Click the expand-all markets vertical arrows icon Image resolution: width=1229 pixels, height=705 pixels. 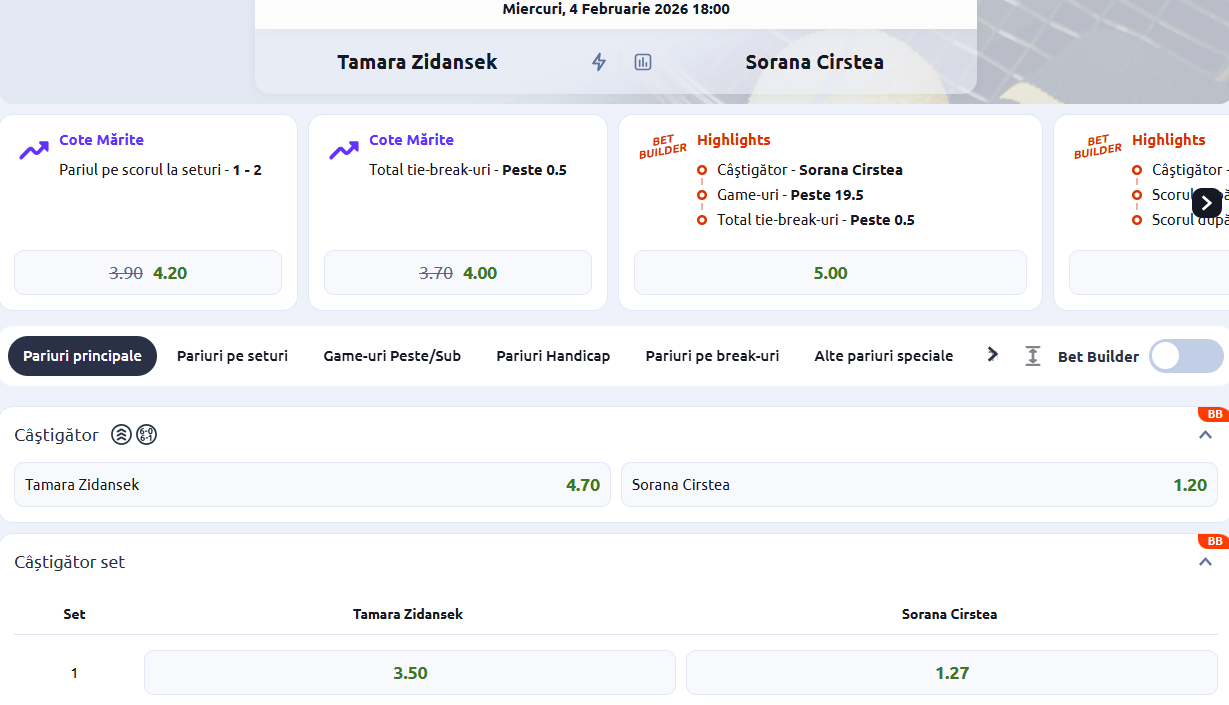coord(1033,356)
